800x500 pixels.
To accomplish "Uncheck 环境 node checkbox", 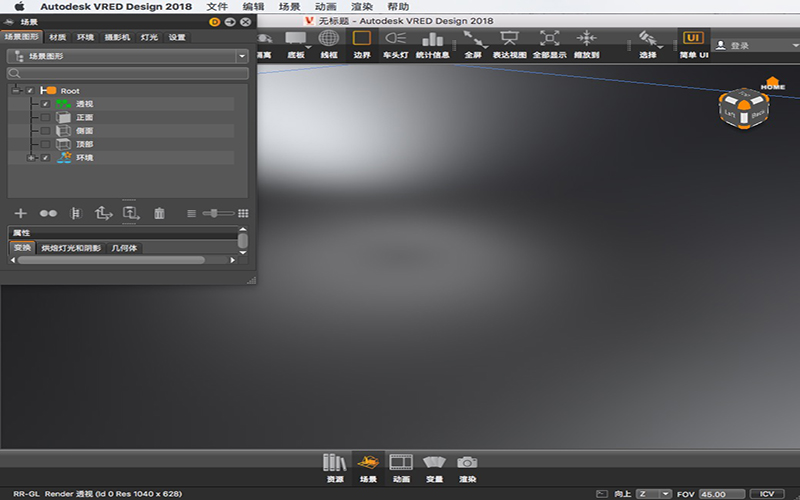I will click(45, 158).
